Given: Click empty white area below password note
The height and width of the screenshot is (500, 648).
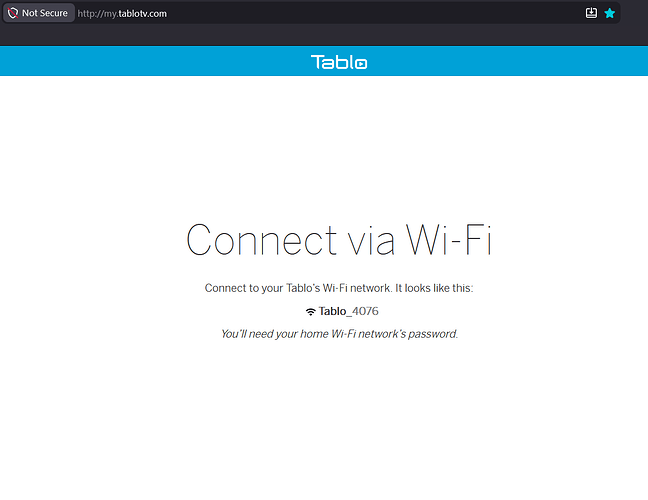Looking at the screenshot, I should coord(324,413).
